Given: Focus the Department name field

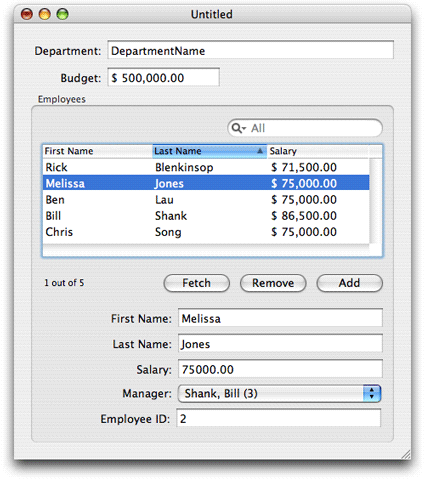Looking at the screenshot, I should (250, 51).
